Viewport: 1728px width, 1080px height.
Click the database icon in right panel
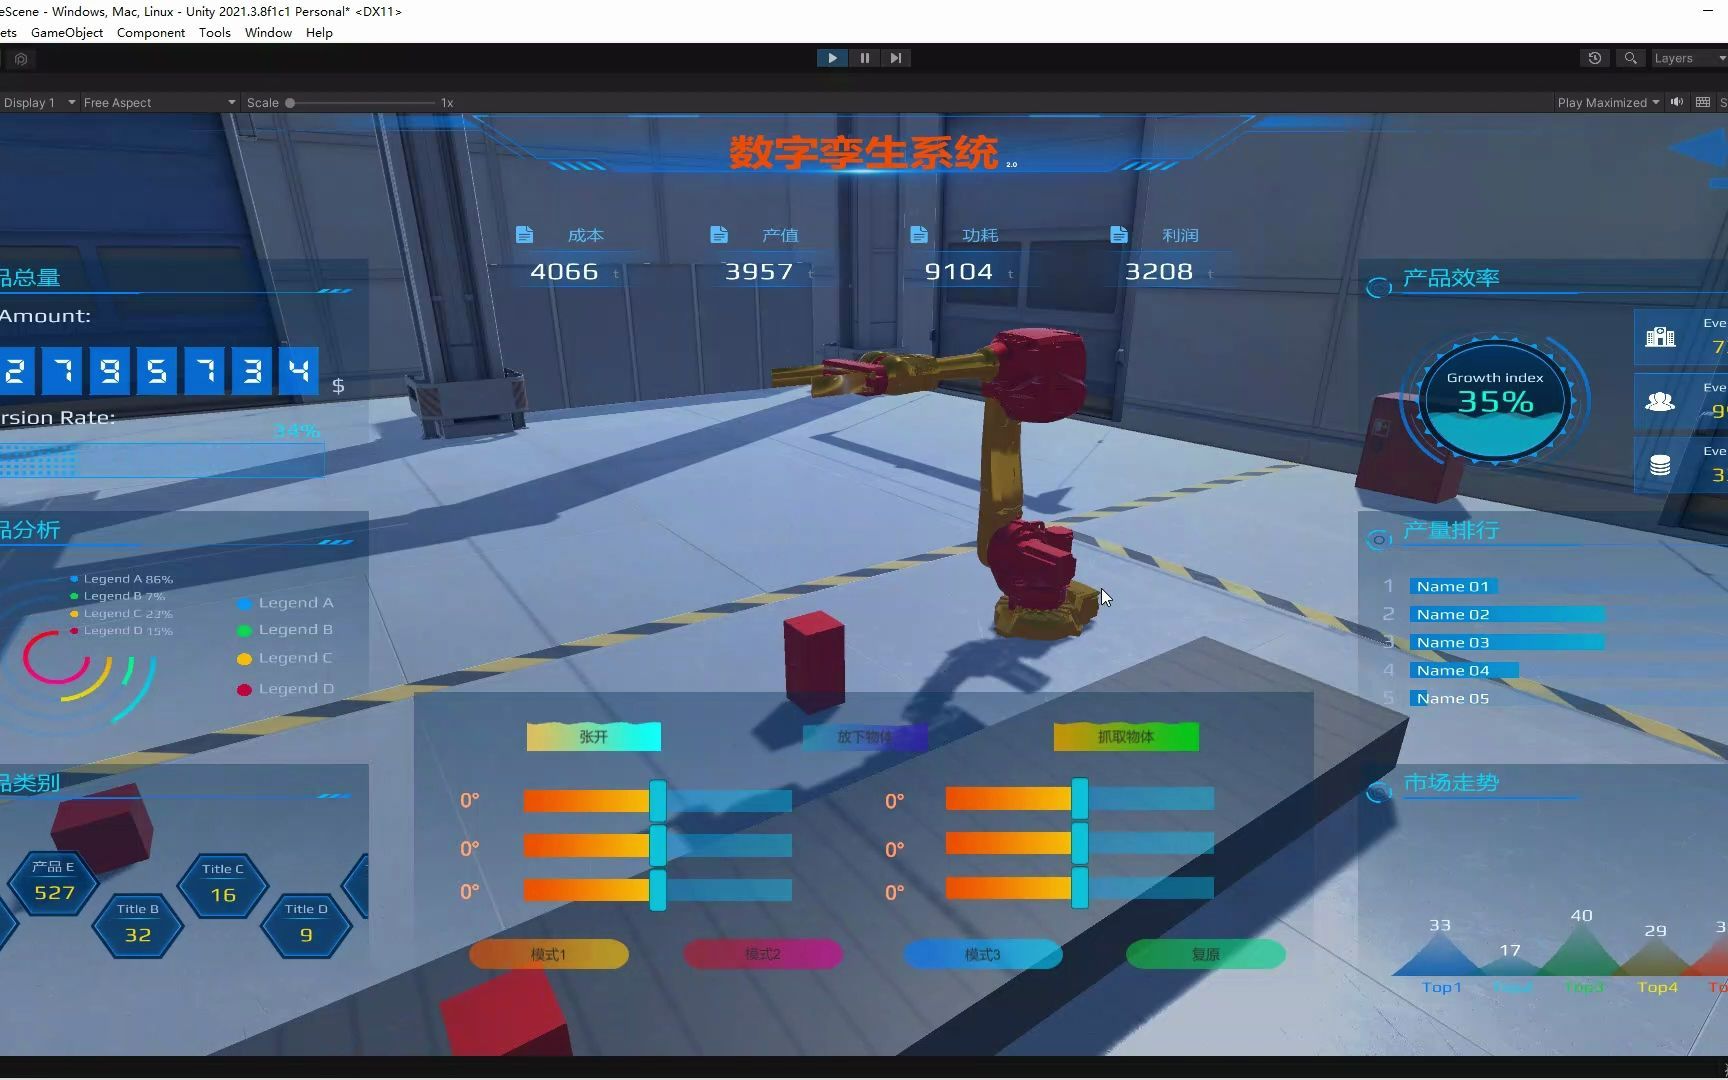[1661, 465]
